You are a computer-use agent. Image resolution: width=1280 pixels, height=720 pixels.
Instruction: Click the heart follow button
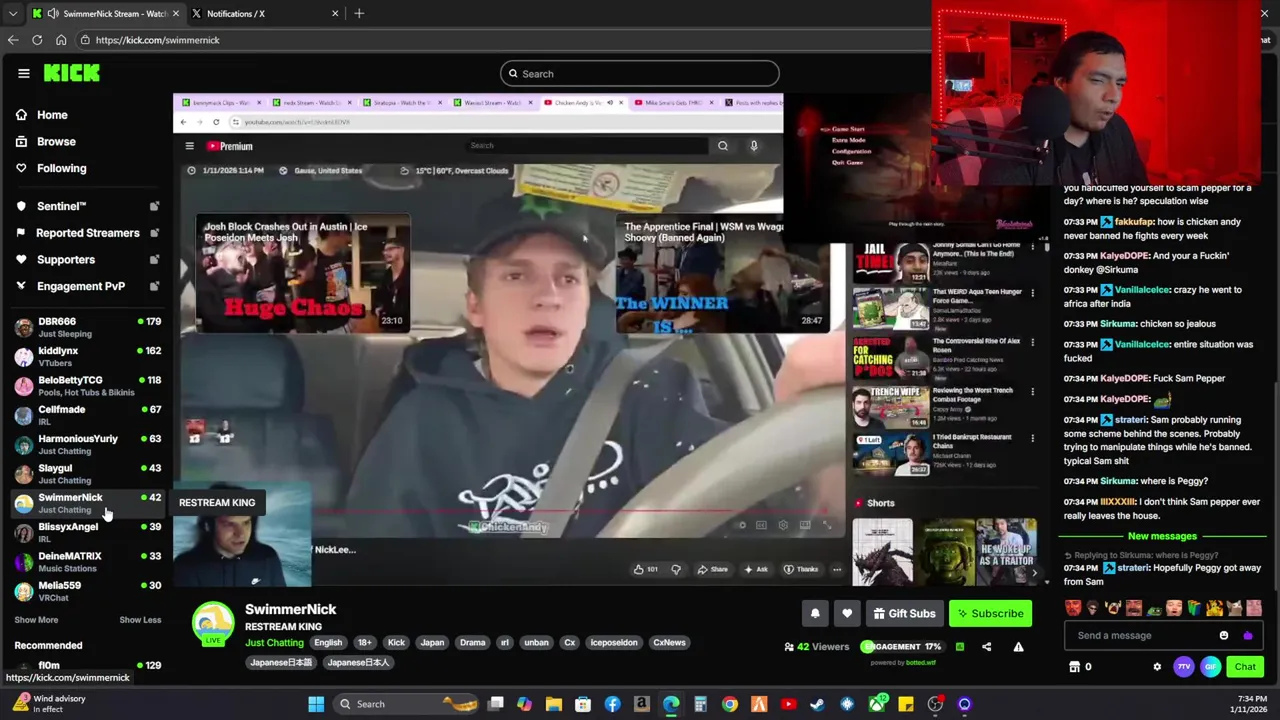tap(847, 614)
